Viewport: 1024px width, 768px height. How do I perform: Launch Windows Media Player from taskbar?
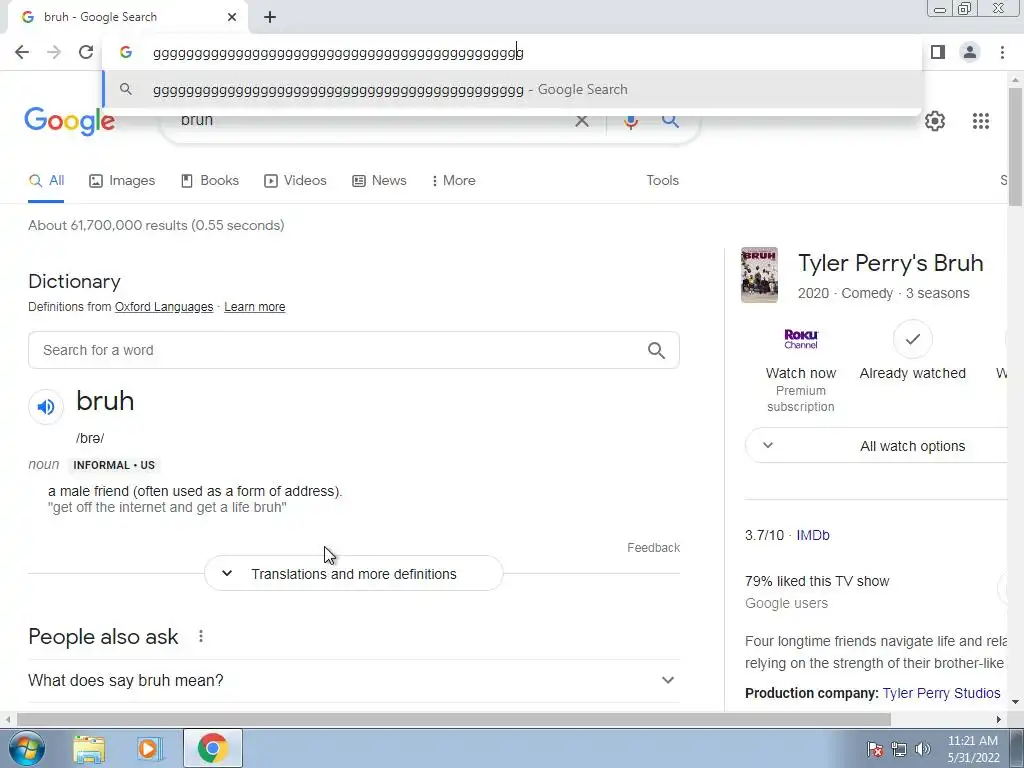(150, 748)
